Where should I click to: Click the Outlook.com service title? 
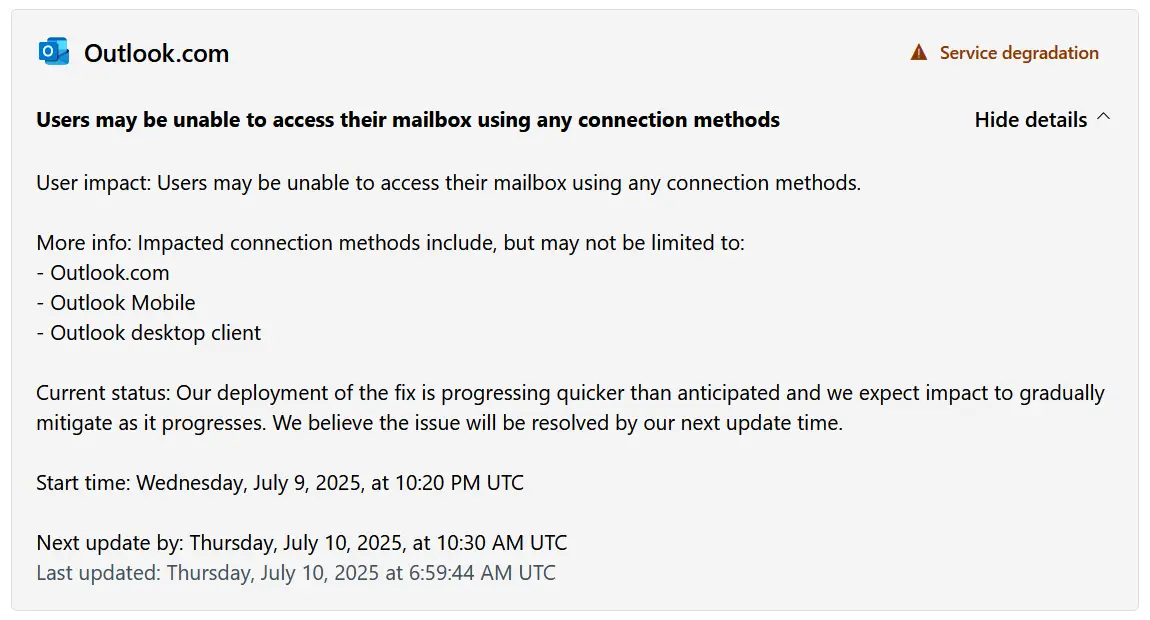click(x=156, y=53)
